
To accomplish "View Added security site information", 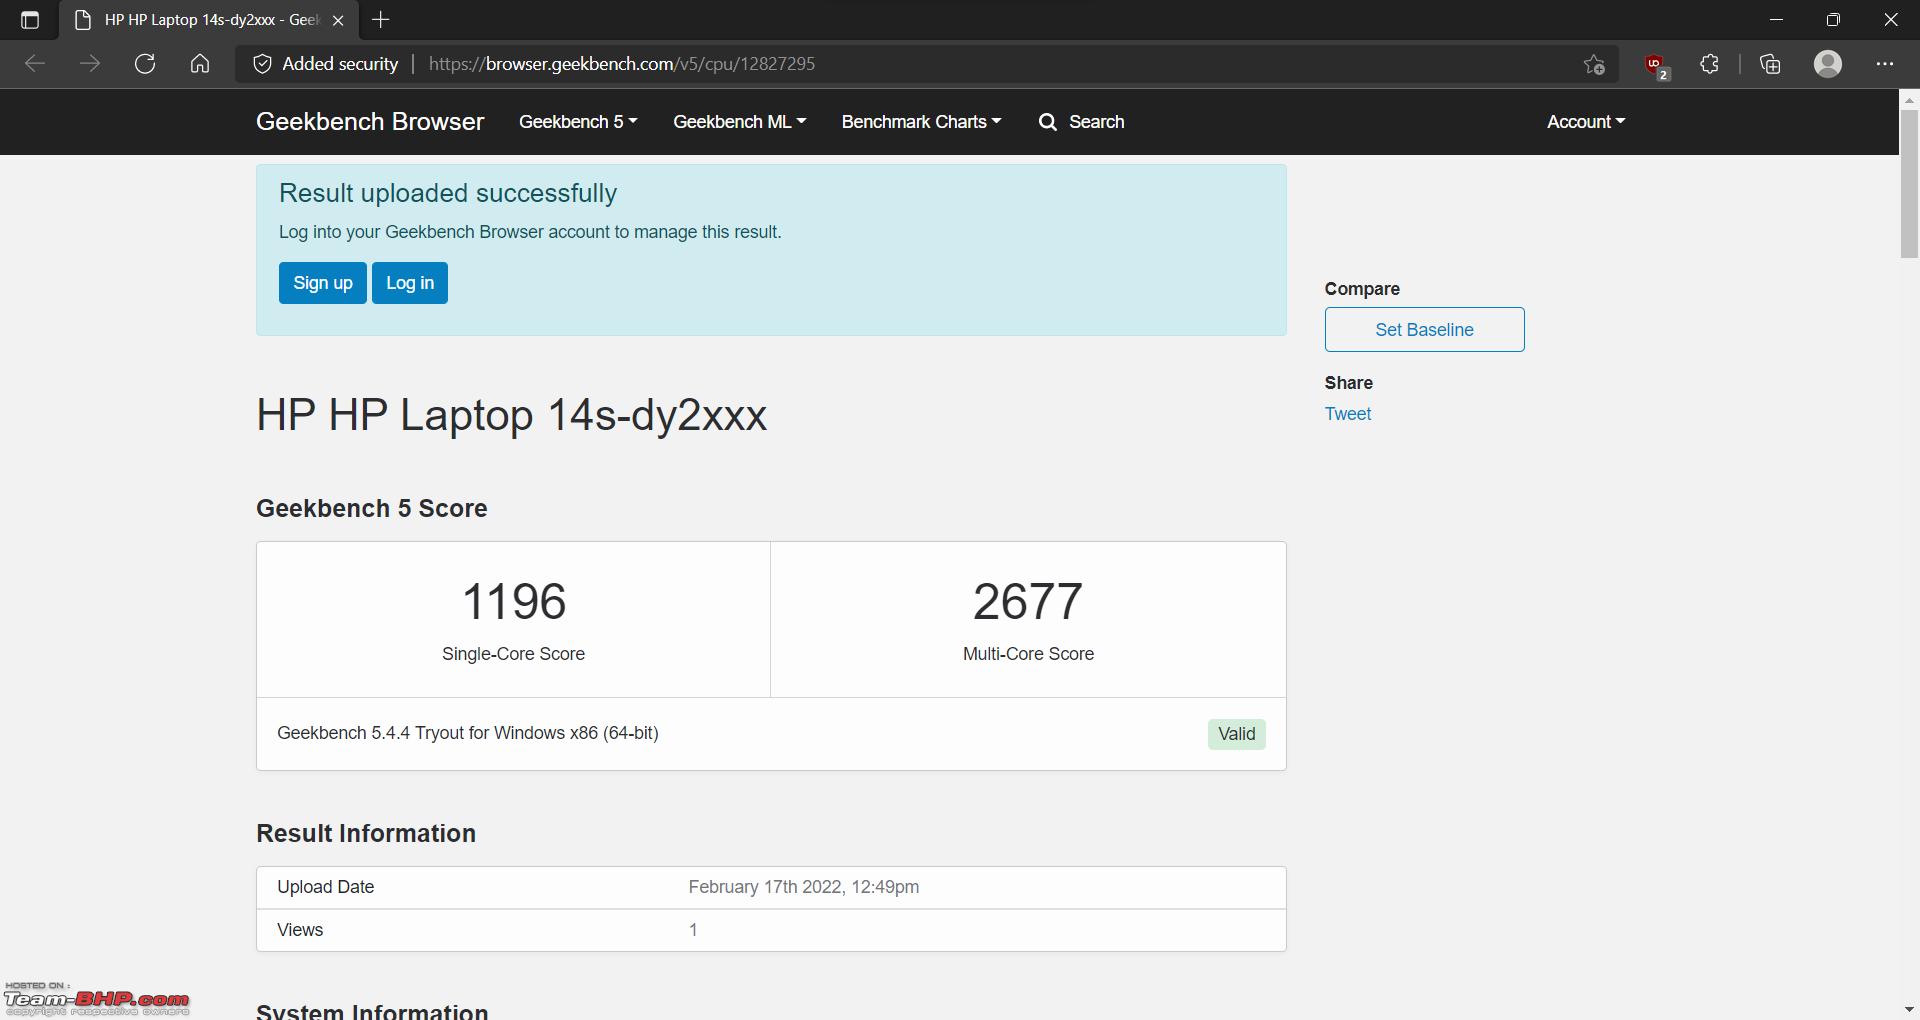I will (x=326, y=64).
